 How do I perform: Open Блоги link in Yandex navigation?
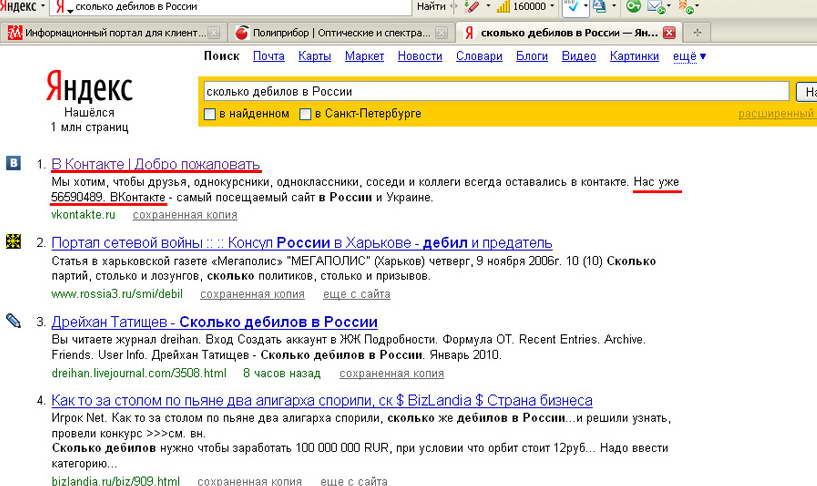click(532, 56)
